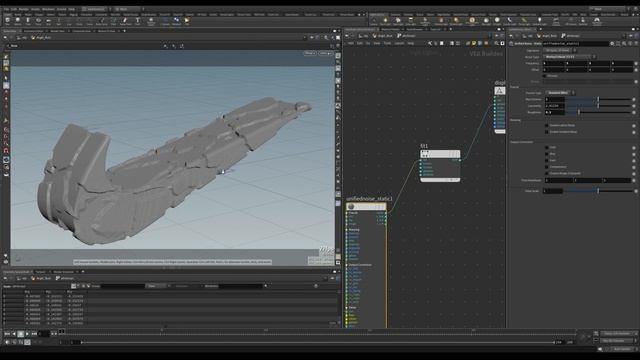Open the network editor Tools menu

pos(387,43)
